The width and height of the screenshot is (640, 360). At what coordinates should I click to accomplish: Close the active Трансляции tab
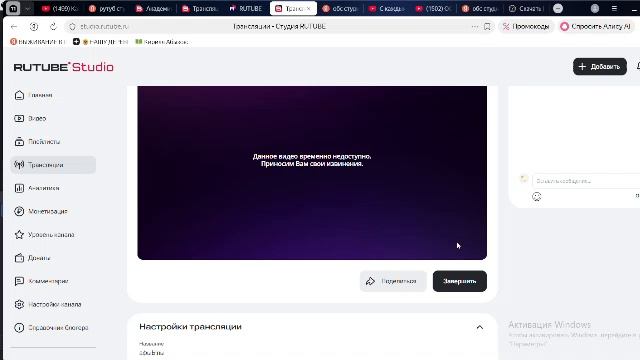(x=309, y=8)
